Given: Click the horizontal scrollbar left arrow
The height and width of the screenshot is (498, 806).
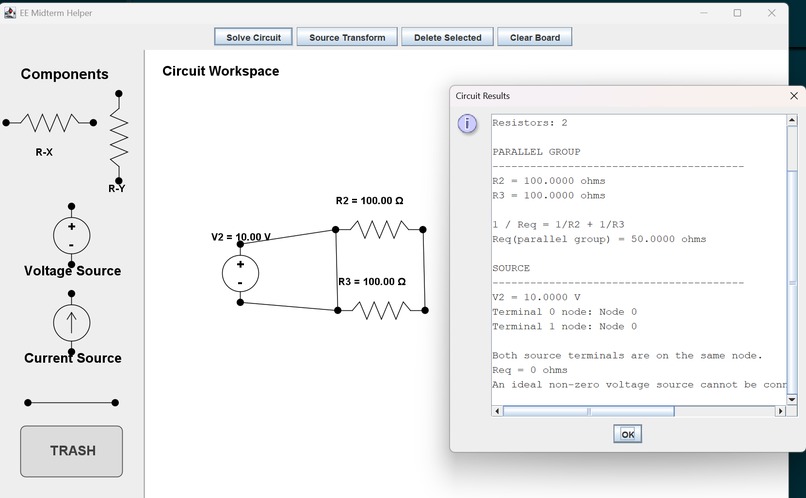Looking at the screenshot, I should click(497, 411).
